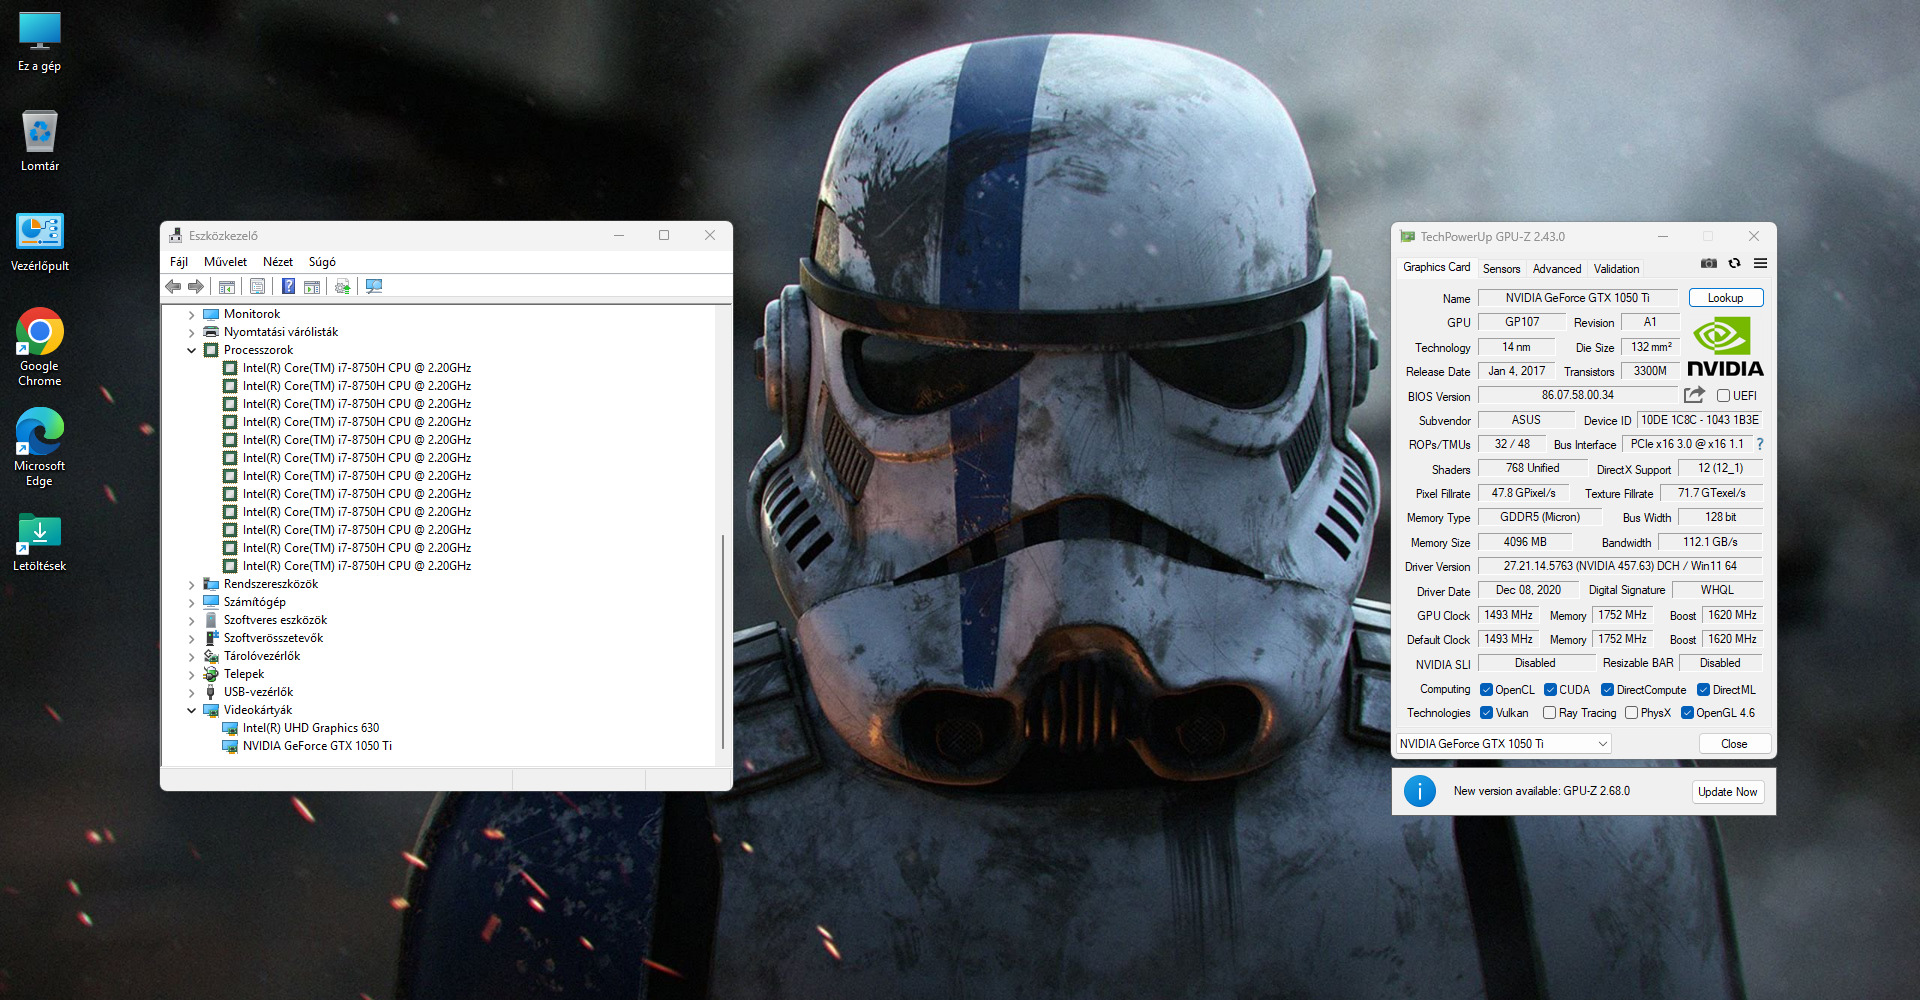Click the blue info icon in update banner

(1420, 791)
